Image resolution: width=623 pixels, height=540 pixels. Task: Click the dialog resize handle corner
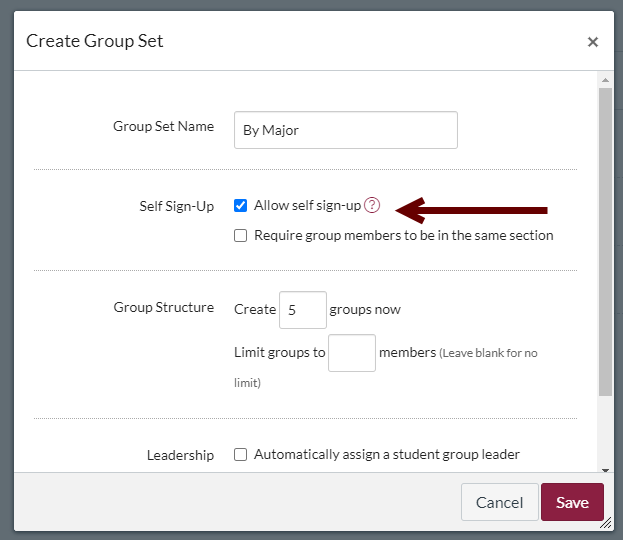point(606,523)
